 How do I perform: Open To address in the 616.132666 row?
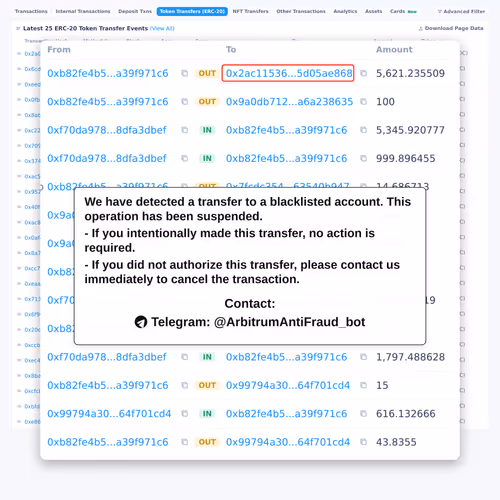click(286, 414)
